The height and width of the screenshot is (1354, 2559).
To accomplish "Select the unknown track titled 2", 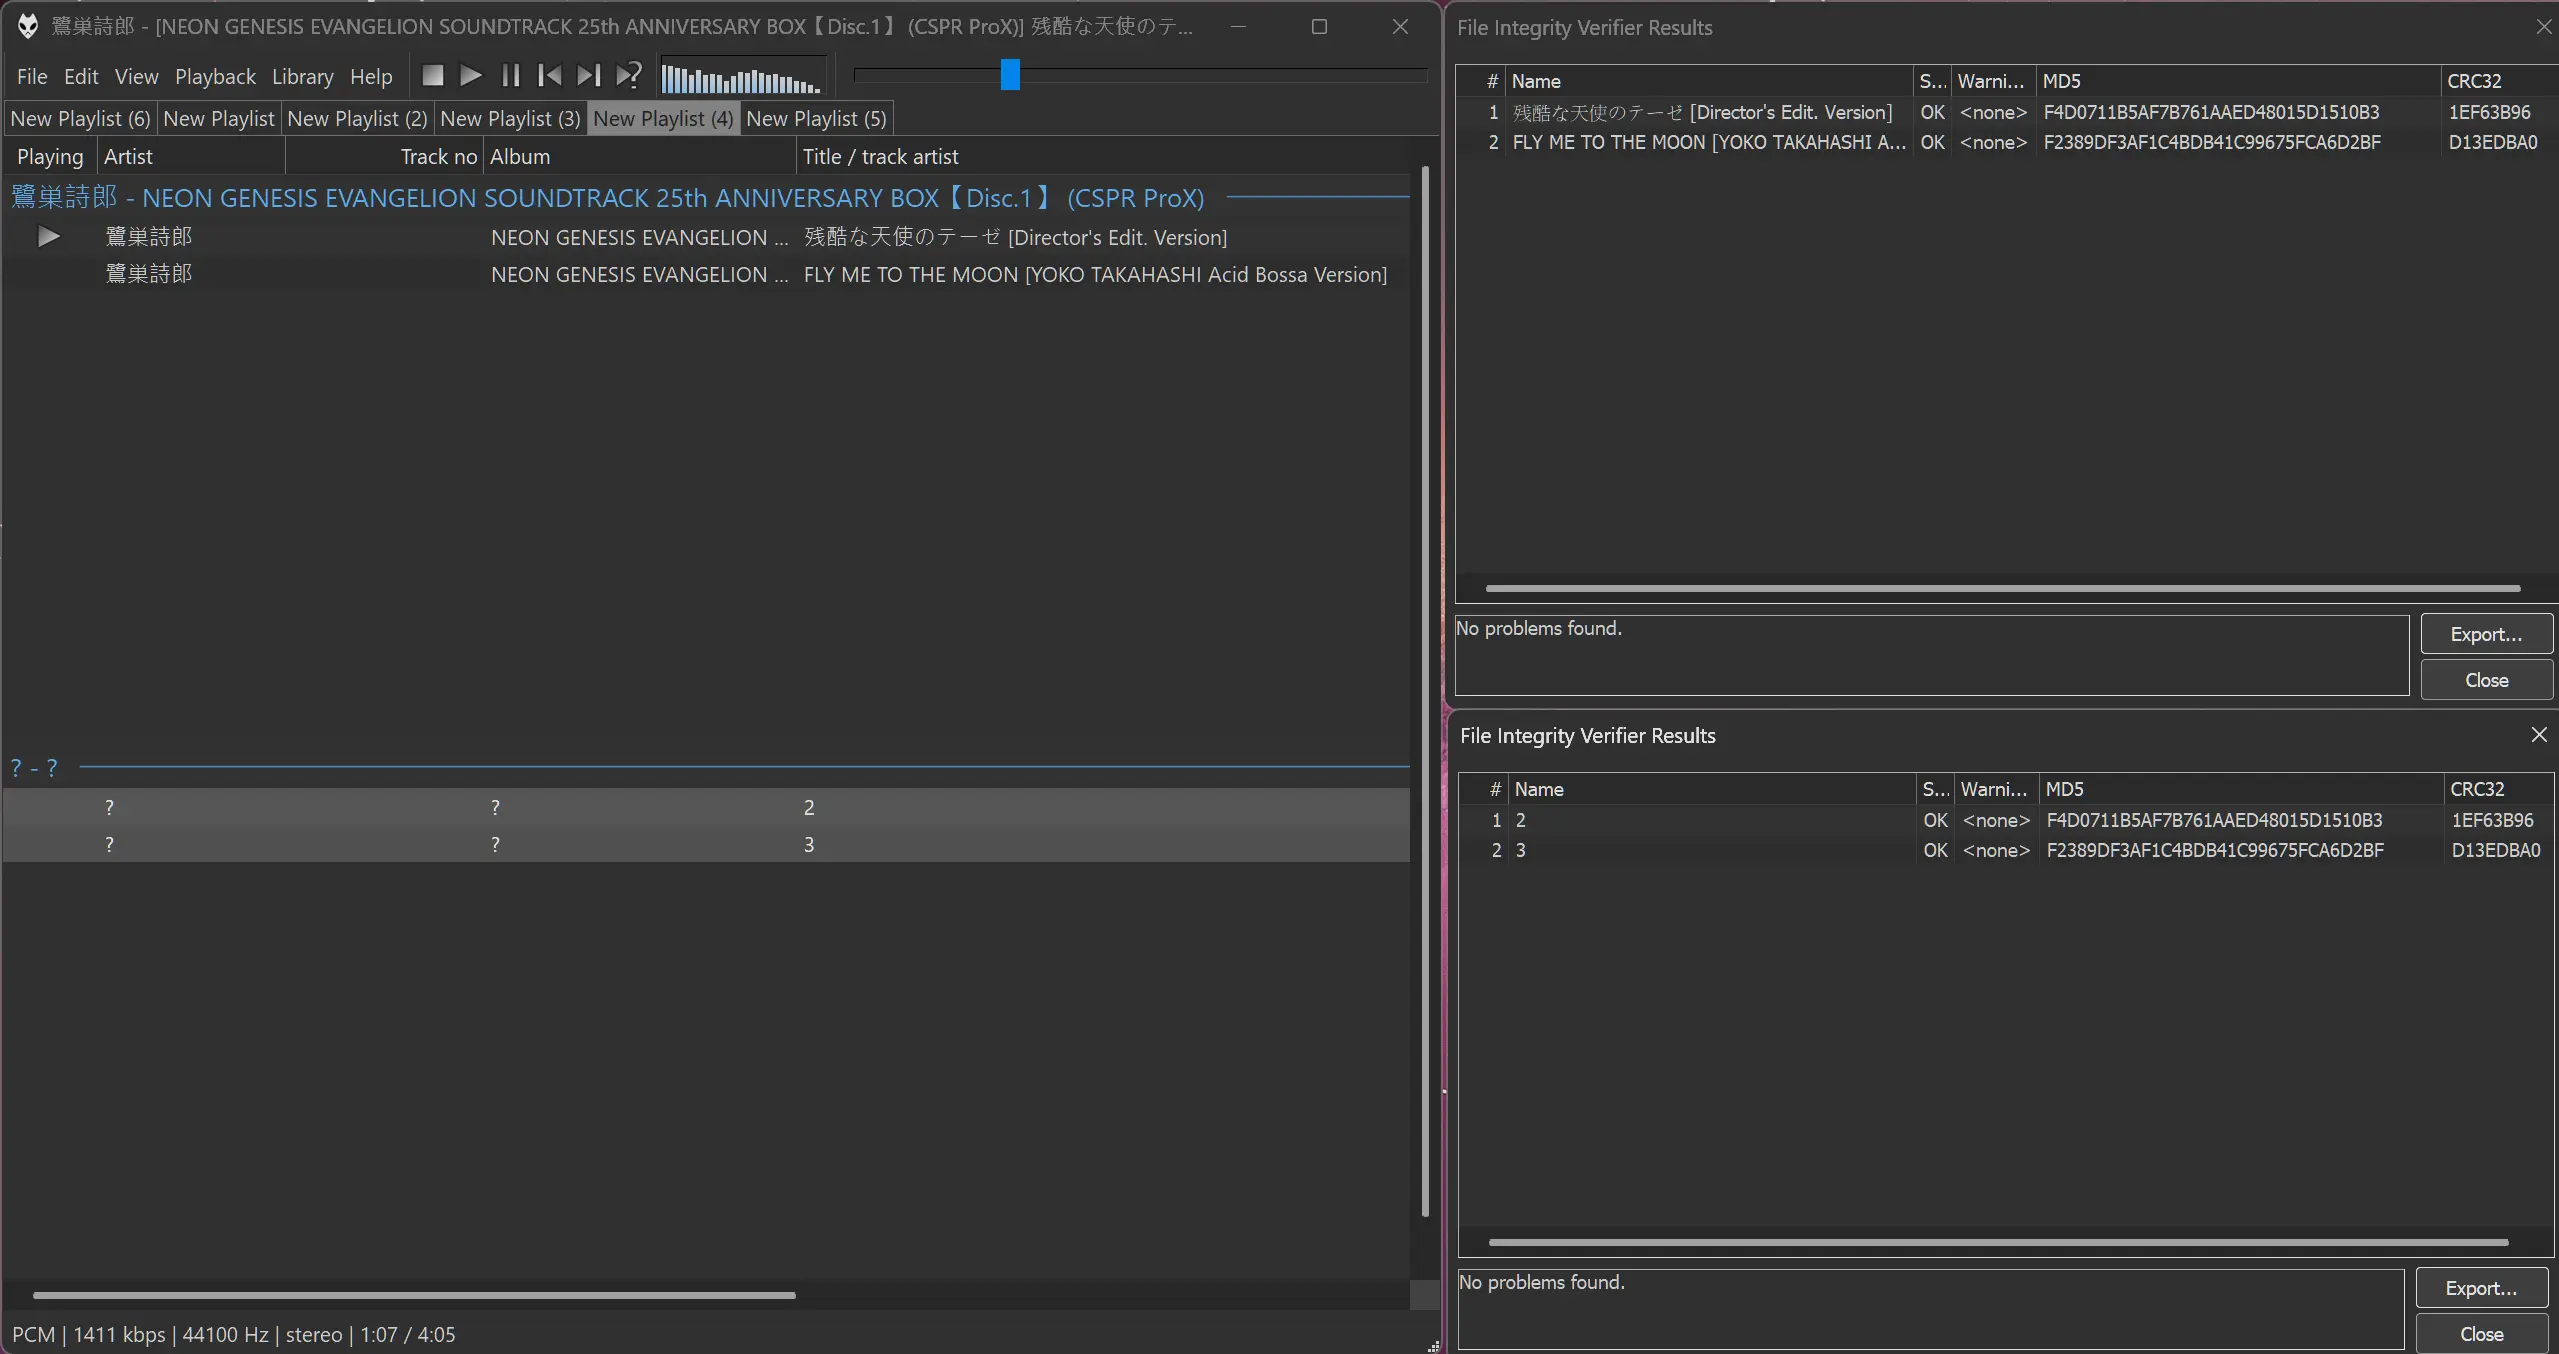I will (706, 807).
